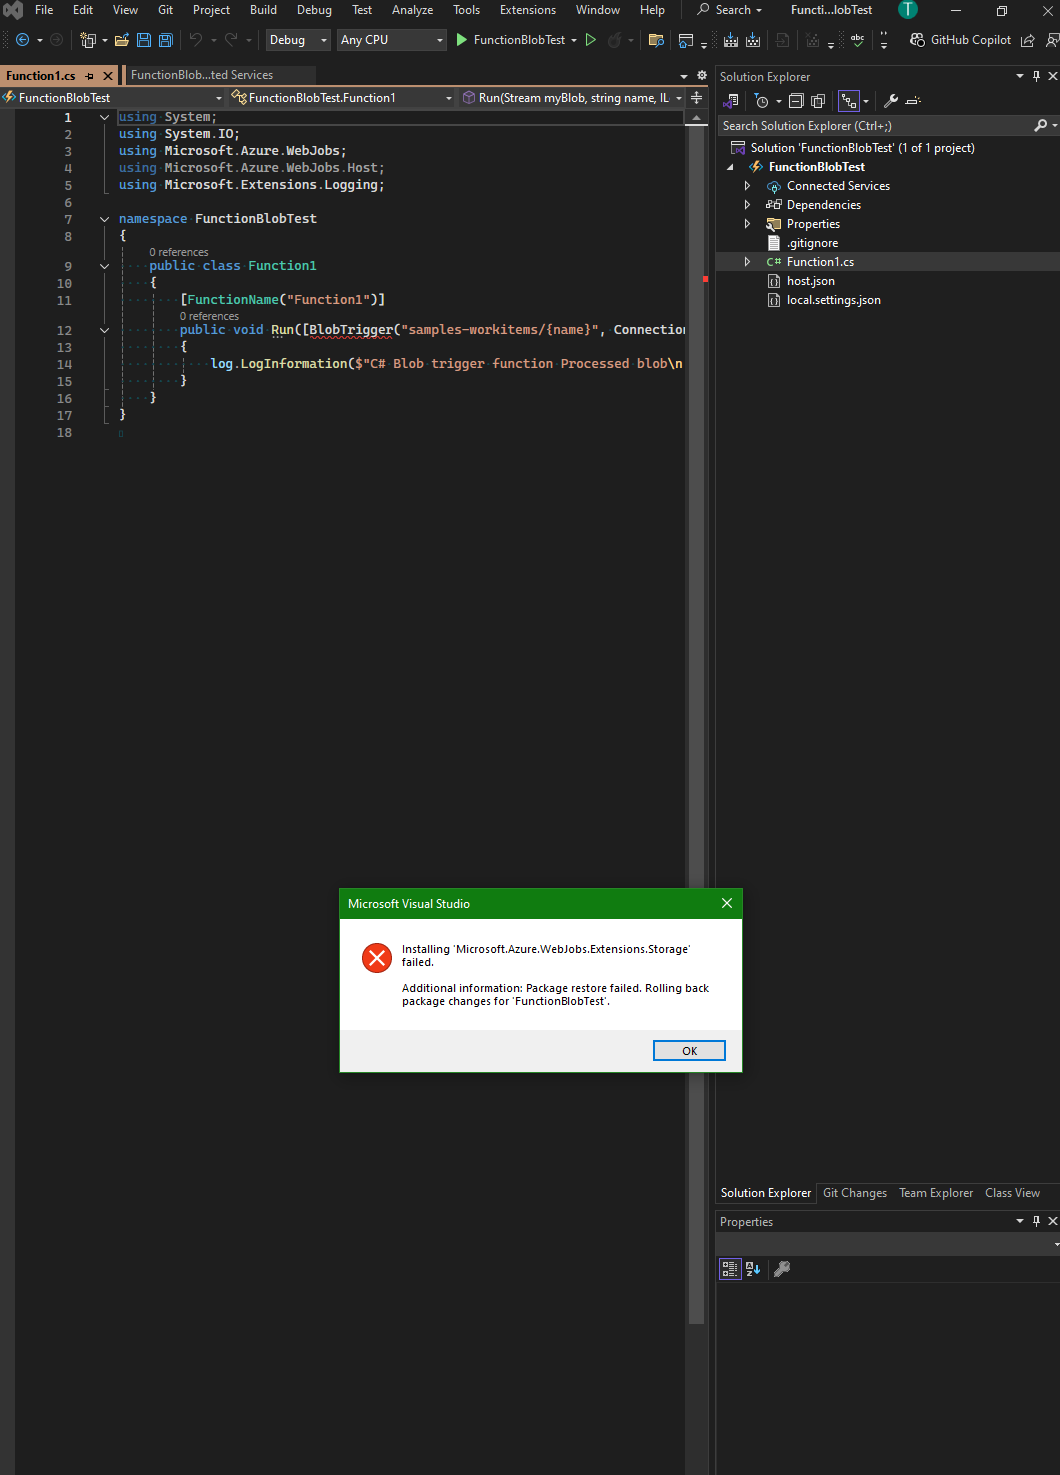Open the editor settings gear icon
The height and width of the screenshot is (1475, 1060).
[701, 75]
